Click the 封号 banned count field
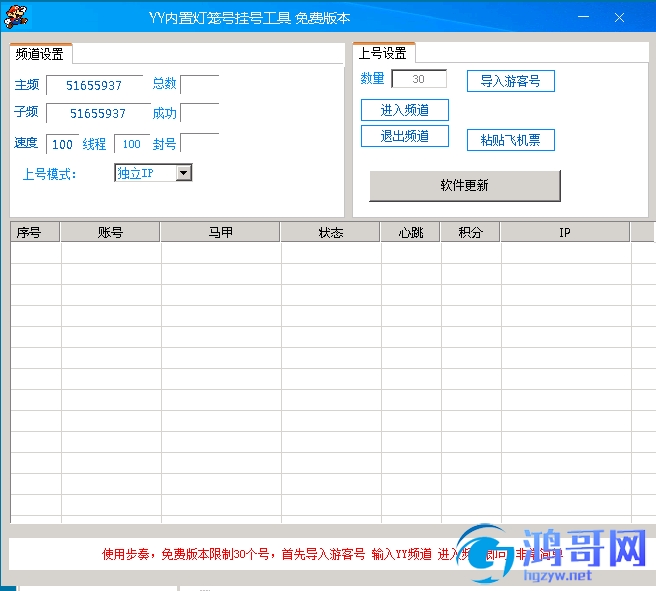The width and height of the screenshot is (656, 591). click(200, 143)
